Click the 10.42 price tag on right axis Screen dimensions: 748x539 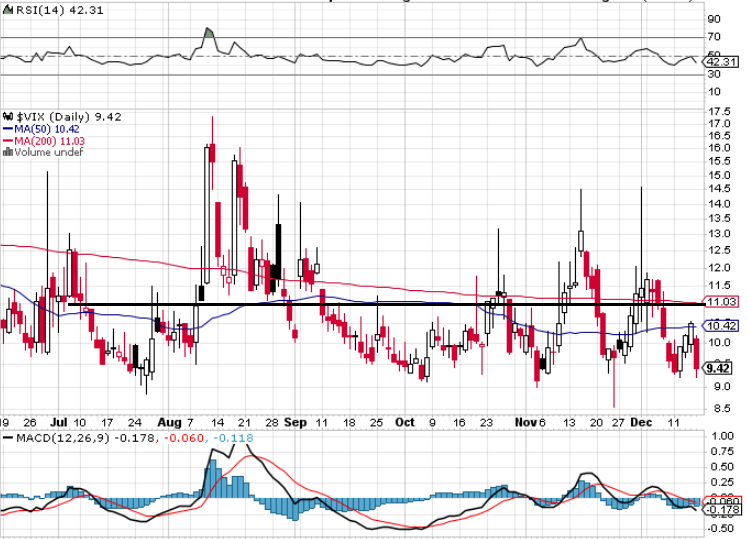[x=721, y=326]
